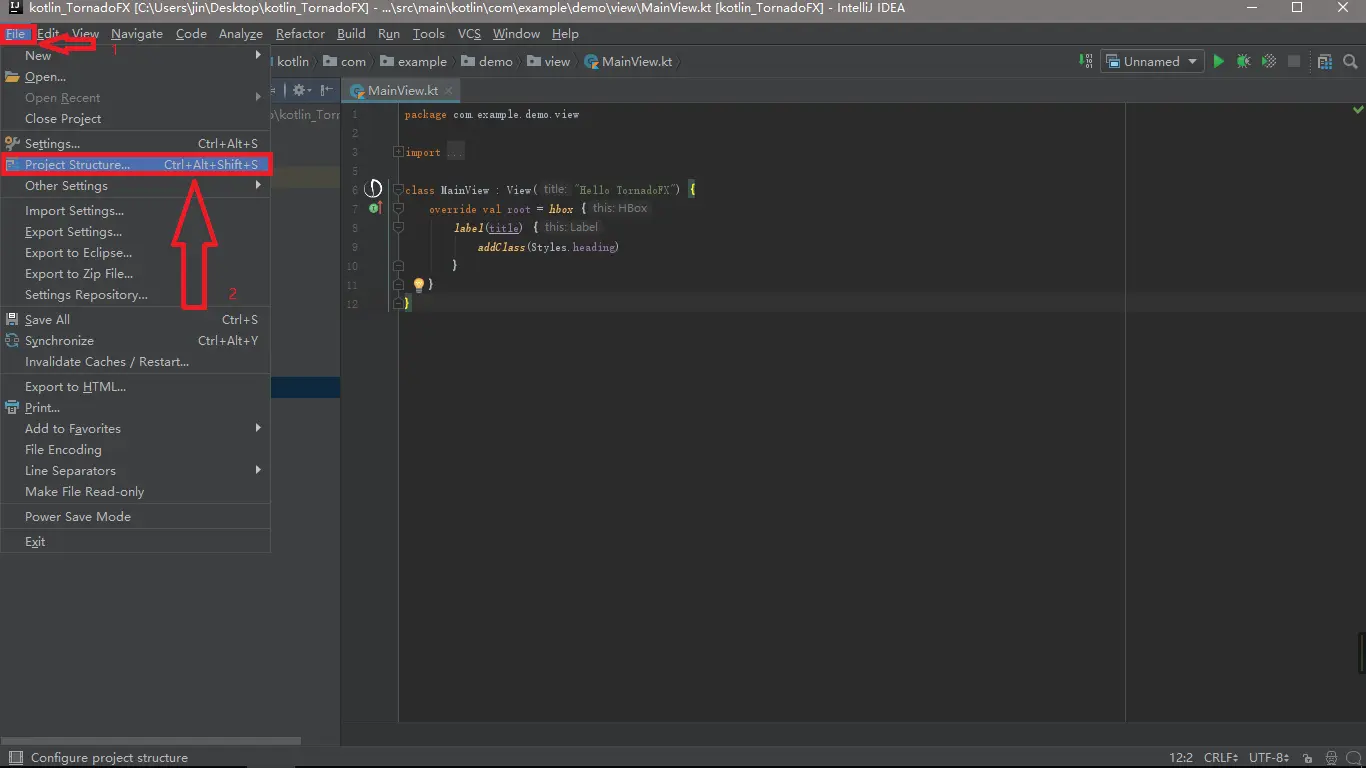This screenshot has width=1366, height=768.
Task: Open the inspector hat icon in the status bar
Action: tap(1331, 758)
